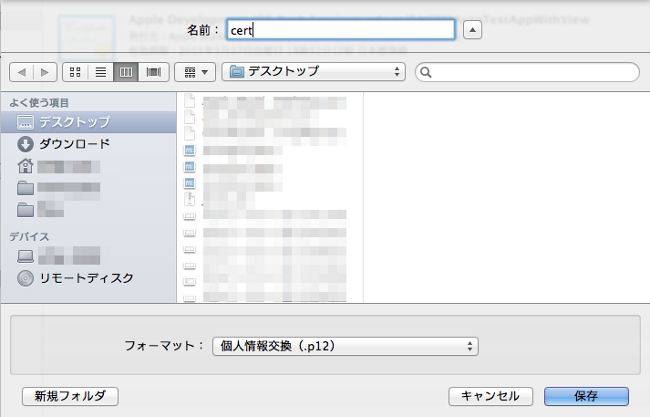Go back with the left arrow button
Viewport: 650px width, 417px height.
click(x=21, y=72)
